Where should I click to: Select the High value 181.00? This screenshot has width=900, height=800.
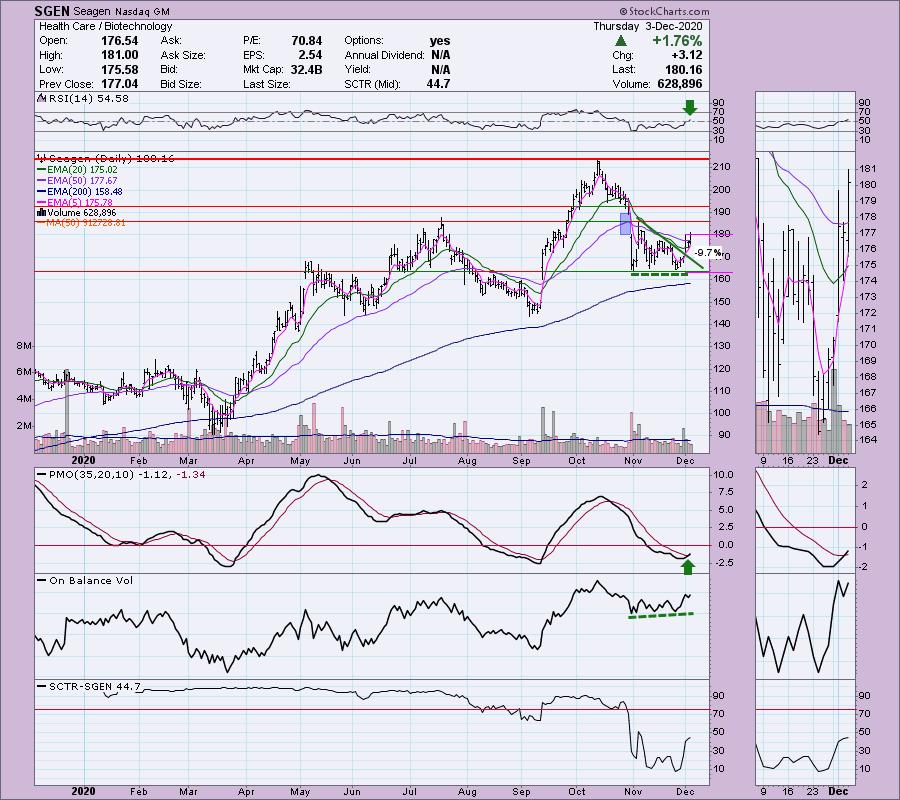(x=119, y=55)
